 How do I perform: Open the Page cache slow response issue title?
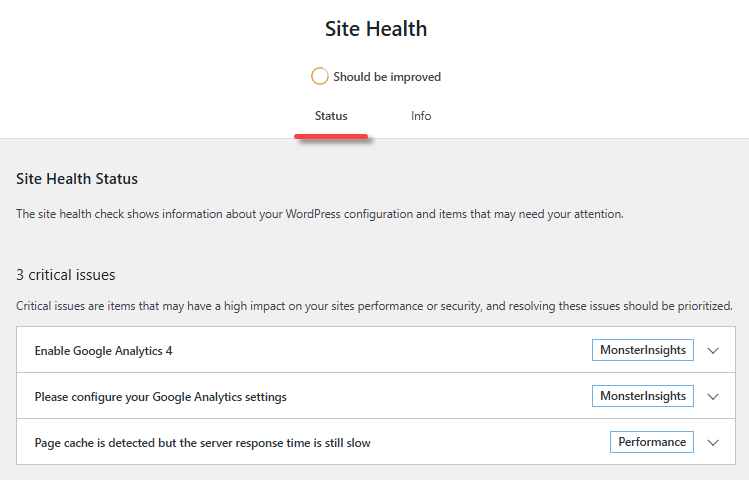(x=202, y=443)
